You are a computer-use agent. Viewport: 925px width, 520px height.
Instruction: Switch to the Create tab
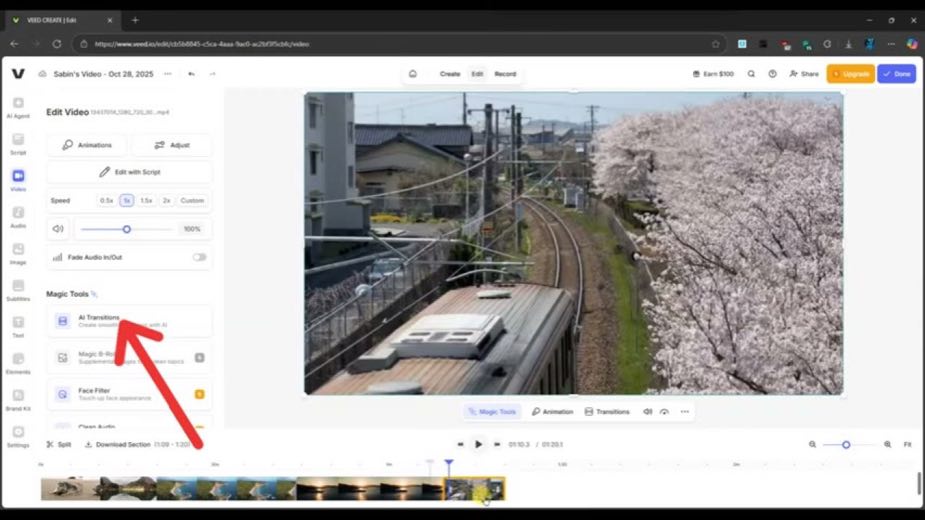tap(450, 74)
